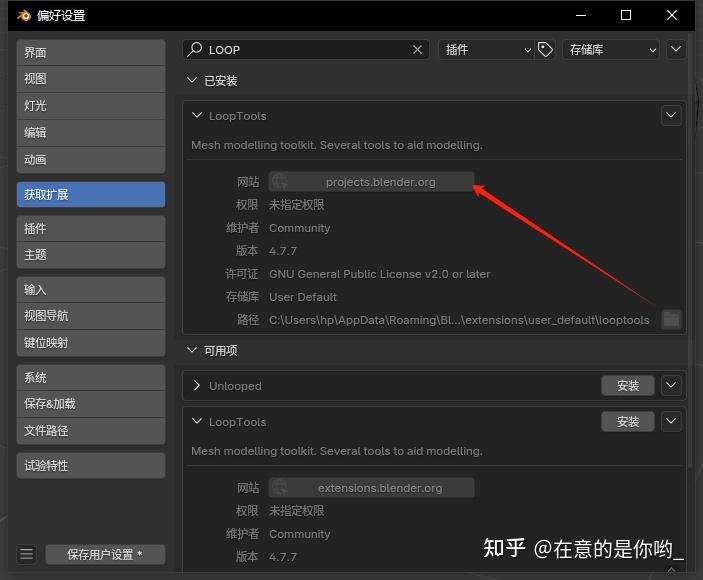Switch to the 界面 preferences tab
The image size is (703, 580).
click(91, 52)
